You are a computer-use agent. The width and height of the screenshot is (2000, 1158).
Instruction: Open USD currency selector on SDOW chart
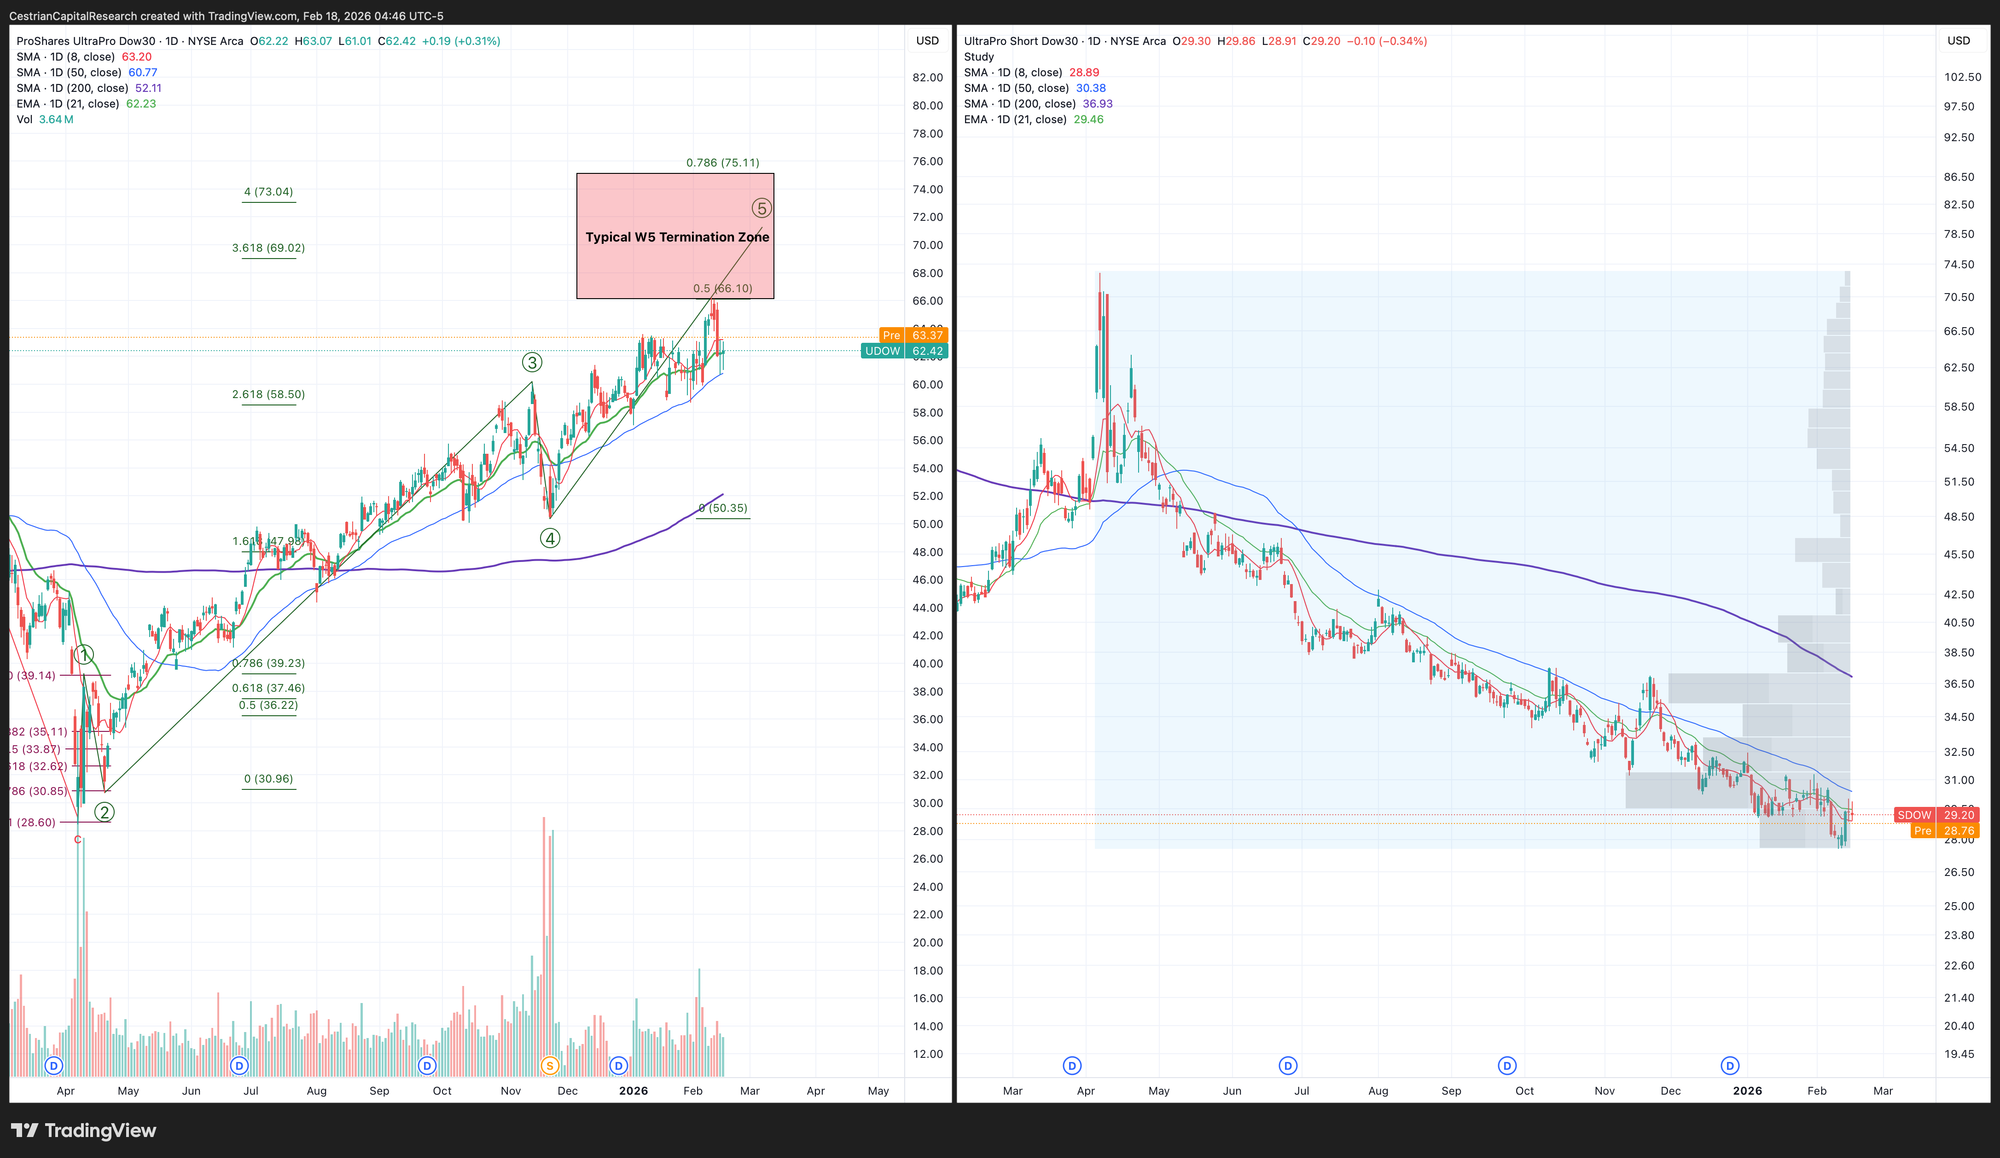(1958, 41)
